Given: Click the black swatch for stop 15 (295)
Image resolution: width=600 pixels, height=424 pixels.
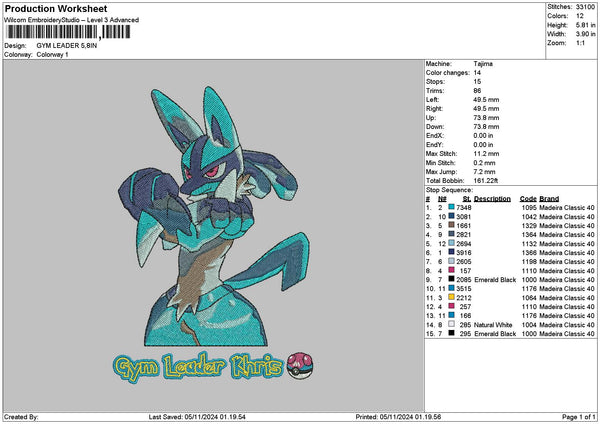Looking at the screenshot, I should tap(452, 333).
